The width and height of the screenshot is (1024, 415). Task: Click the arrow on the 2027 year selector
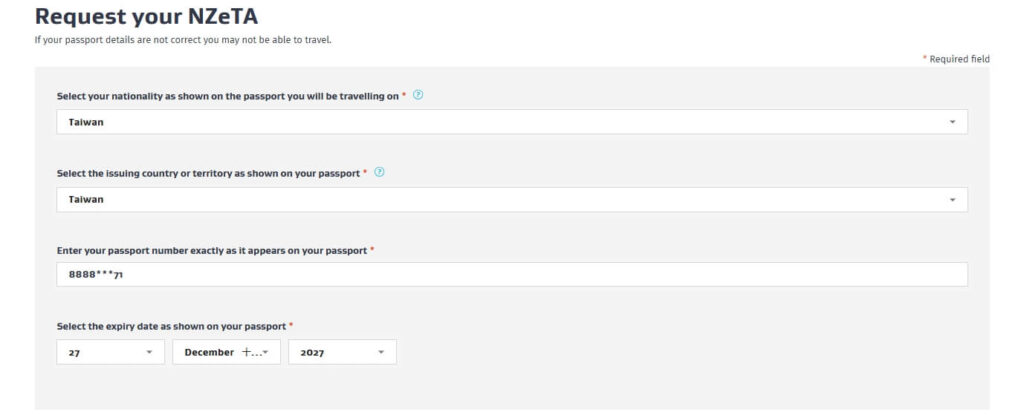(381, 352)
